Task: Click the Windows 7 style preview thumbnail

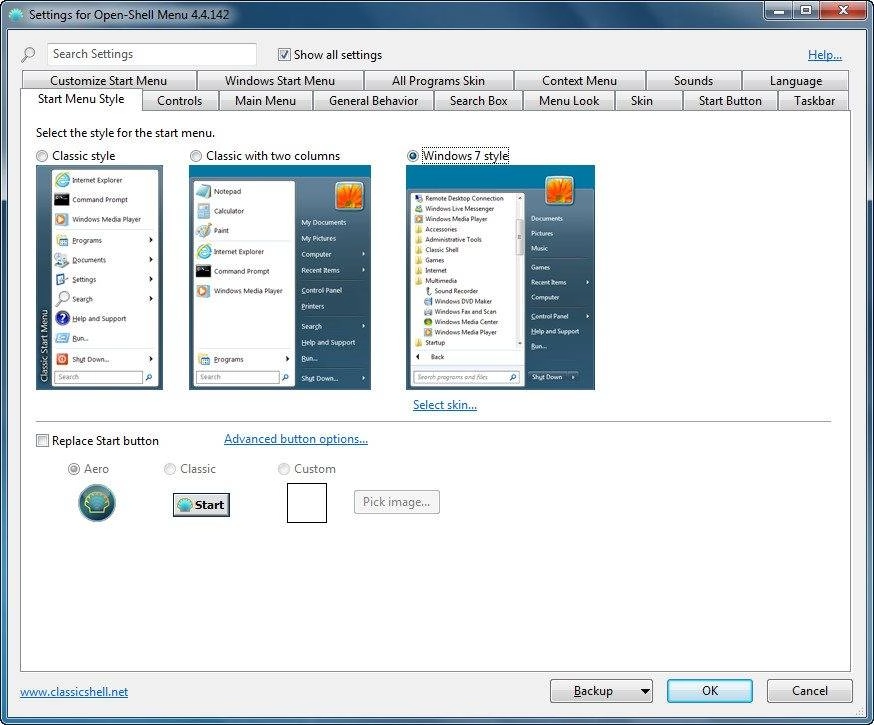Action: pos(501,278)
